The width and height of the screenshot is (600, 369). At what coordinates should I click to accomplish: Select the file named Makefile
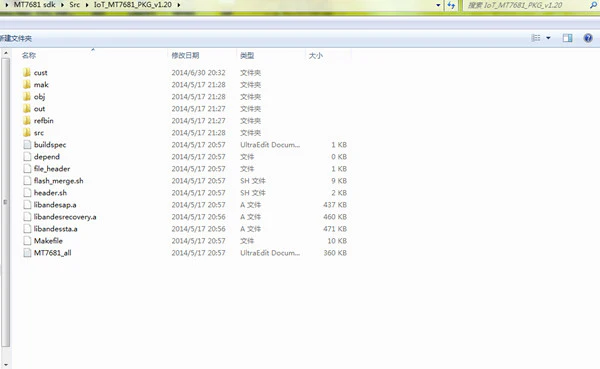48,241
